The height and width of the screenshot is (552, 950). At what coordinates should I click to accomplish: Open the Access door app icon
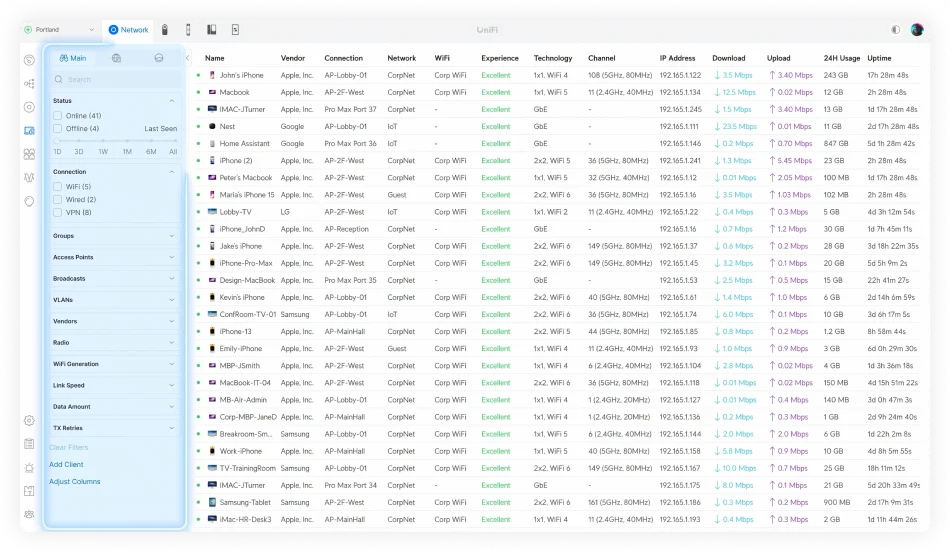click(x=188, y=30)
